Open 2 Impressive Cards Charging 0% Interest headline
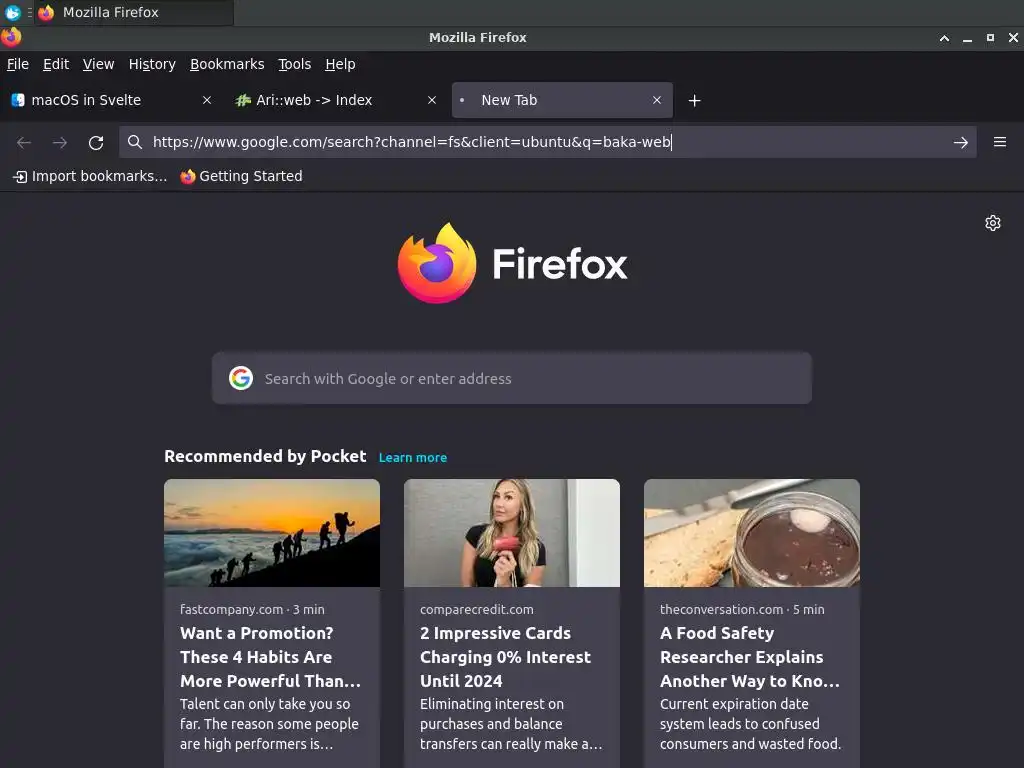Screen dimensions: 1024x768 click(505, 657)
